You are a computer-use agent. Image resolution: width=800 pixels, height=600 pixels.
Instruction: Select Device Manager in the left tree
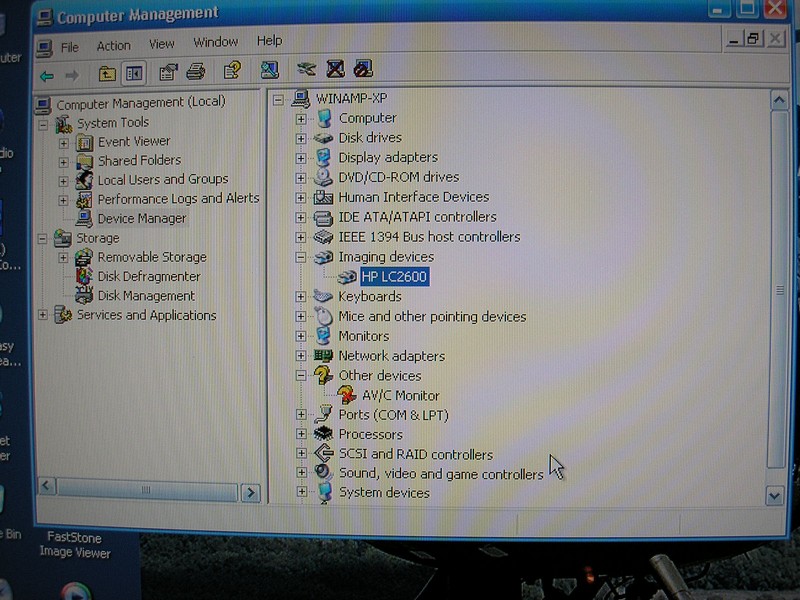click(142, 218)
